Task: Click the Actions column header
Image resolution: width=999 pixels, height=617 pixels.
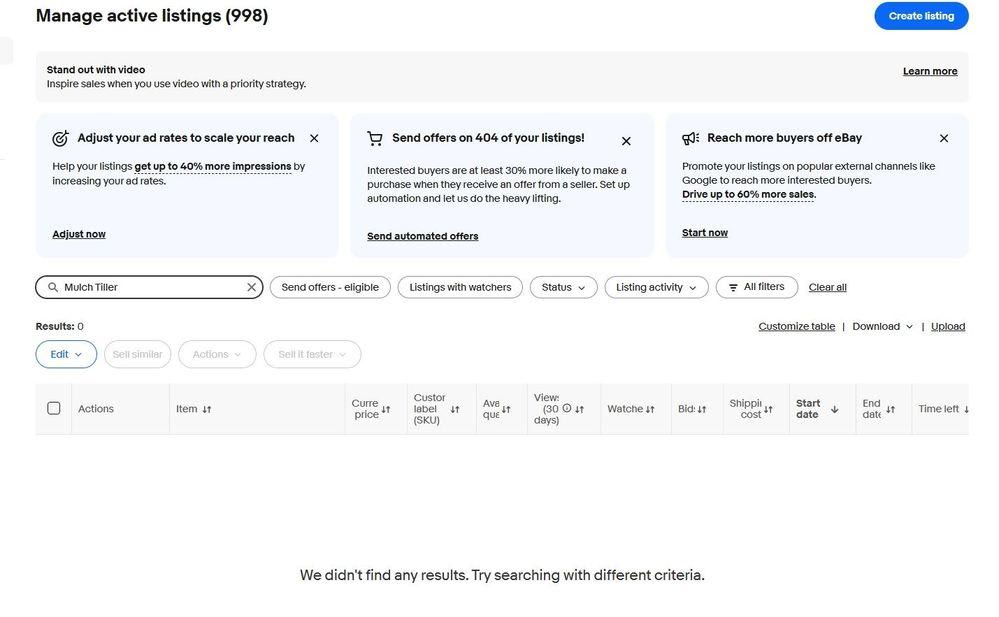Action: pyautogui.click(x=96, y=409)
